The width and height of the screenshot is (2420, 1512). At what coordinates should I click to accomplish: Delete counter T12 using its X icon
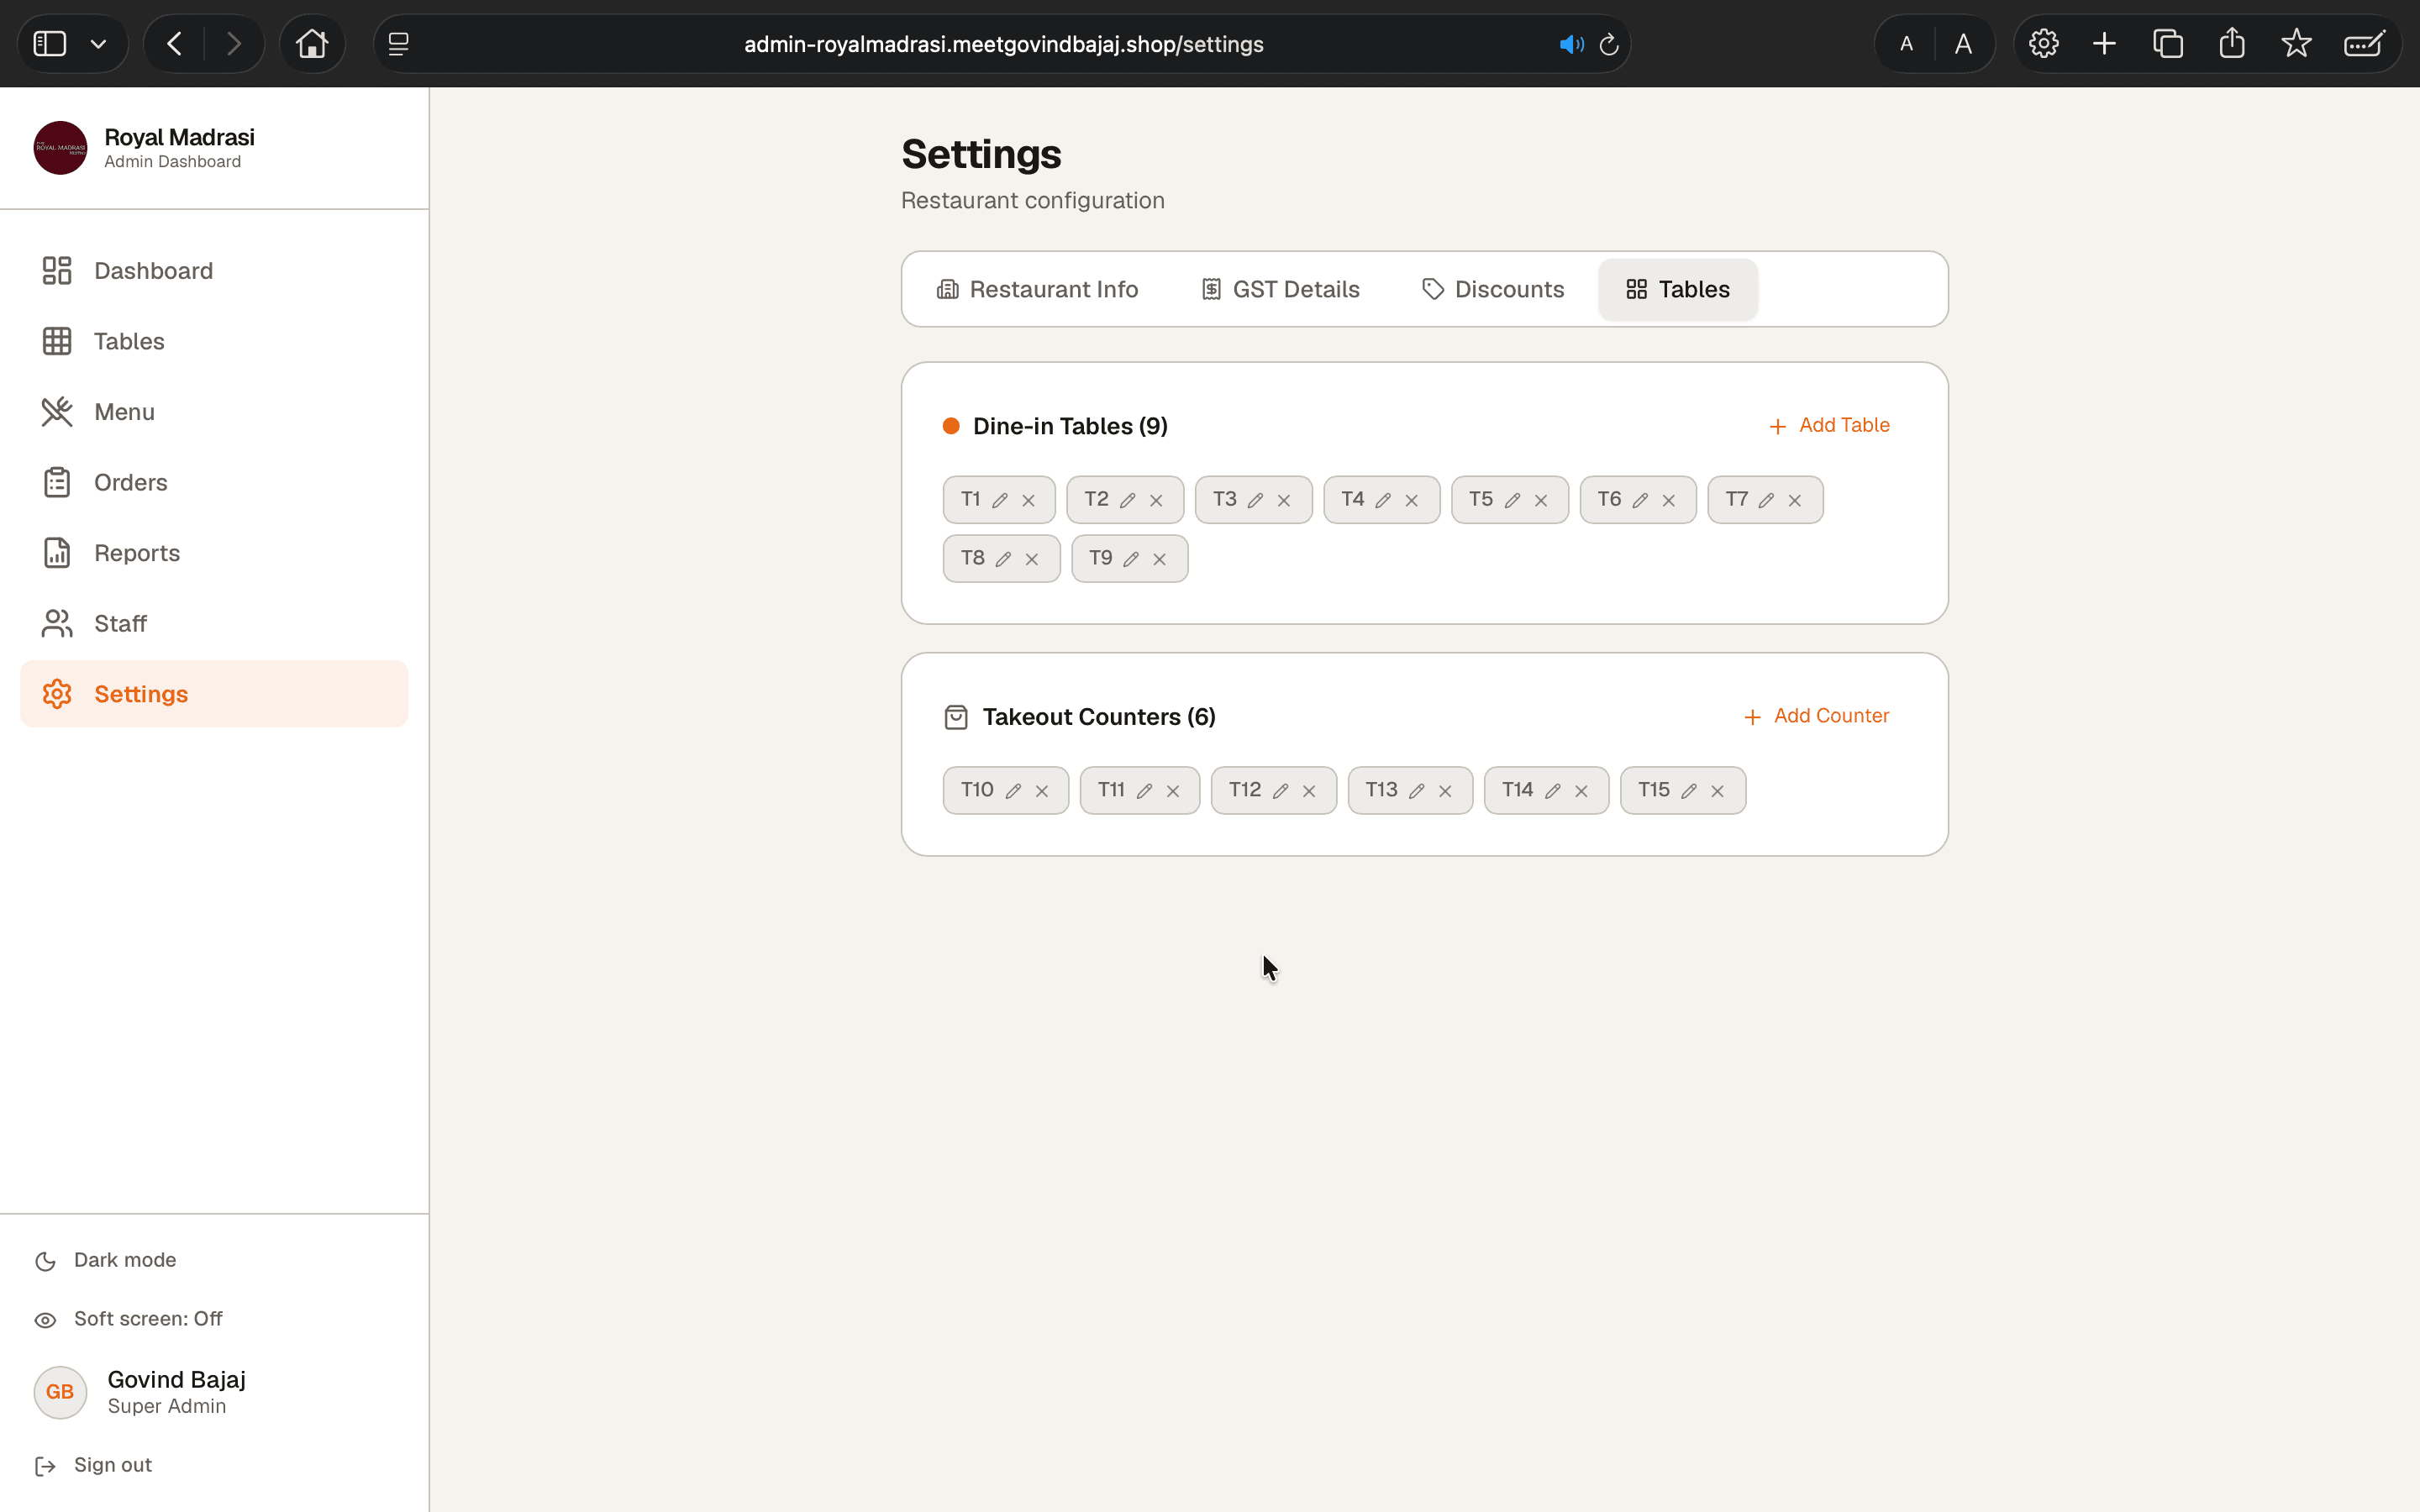pos(1309,791)
